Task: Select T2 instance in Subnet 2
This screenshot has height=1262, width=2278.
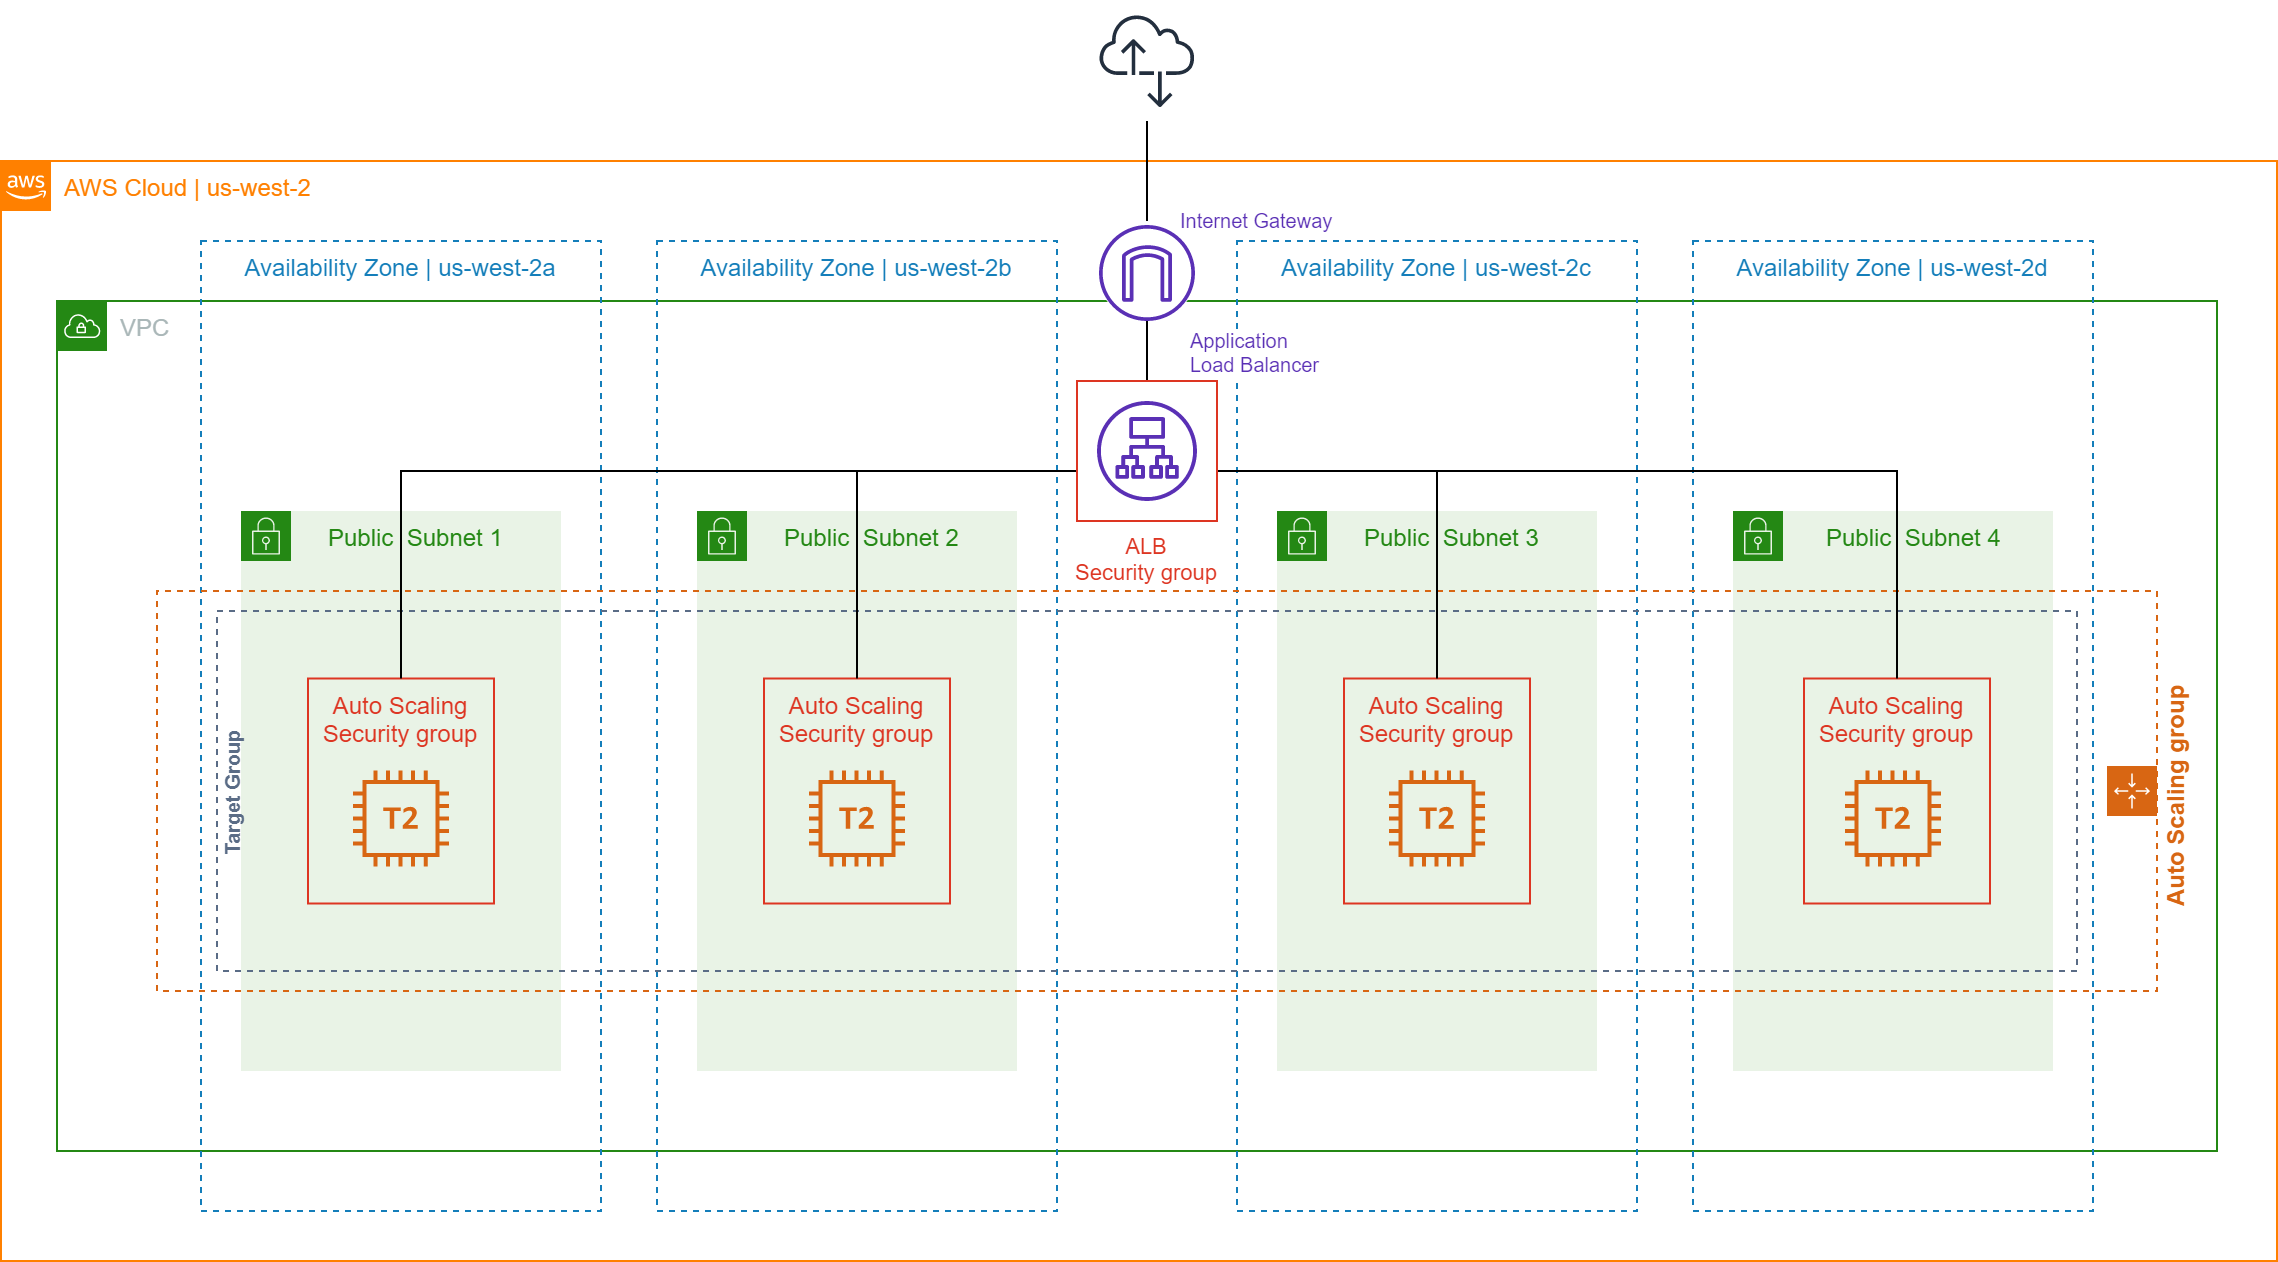Action: [857, 818]
